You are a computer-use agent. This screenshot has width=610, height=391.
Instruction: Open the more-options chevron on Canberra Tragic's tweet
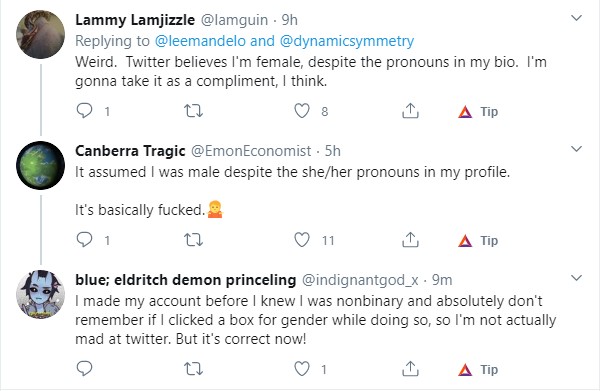click(576, 149)
